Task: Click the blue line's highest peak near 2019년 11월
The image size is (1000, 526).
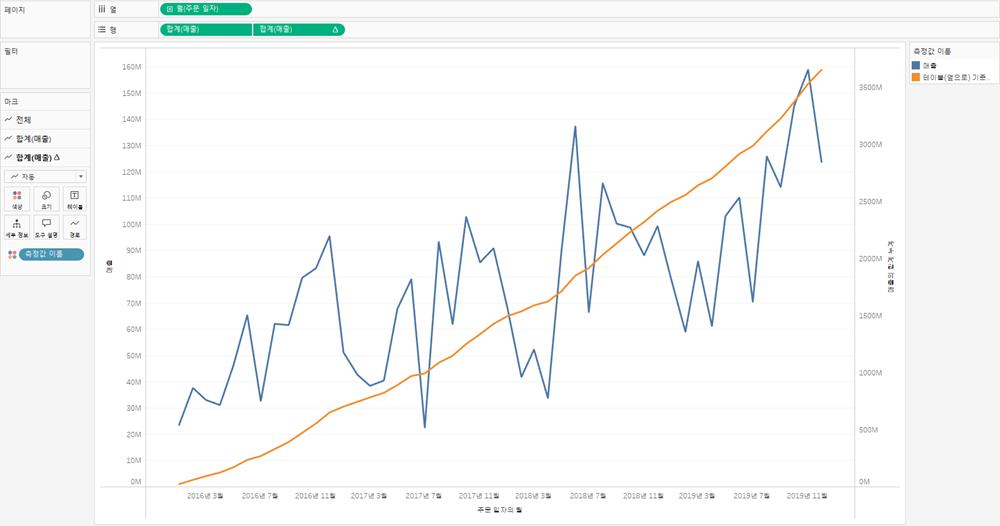Action: 808,70
